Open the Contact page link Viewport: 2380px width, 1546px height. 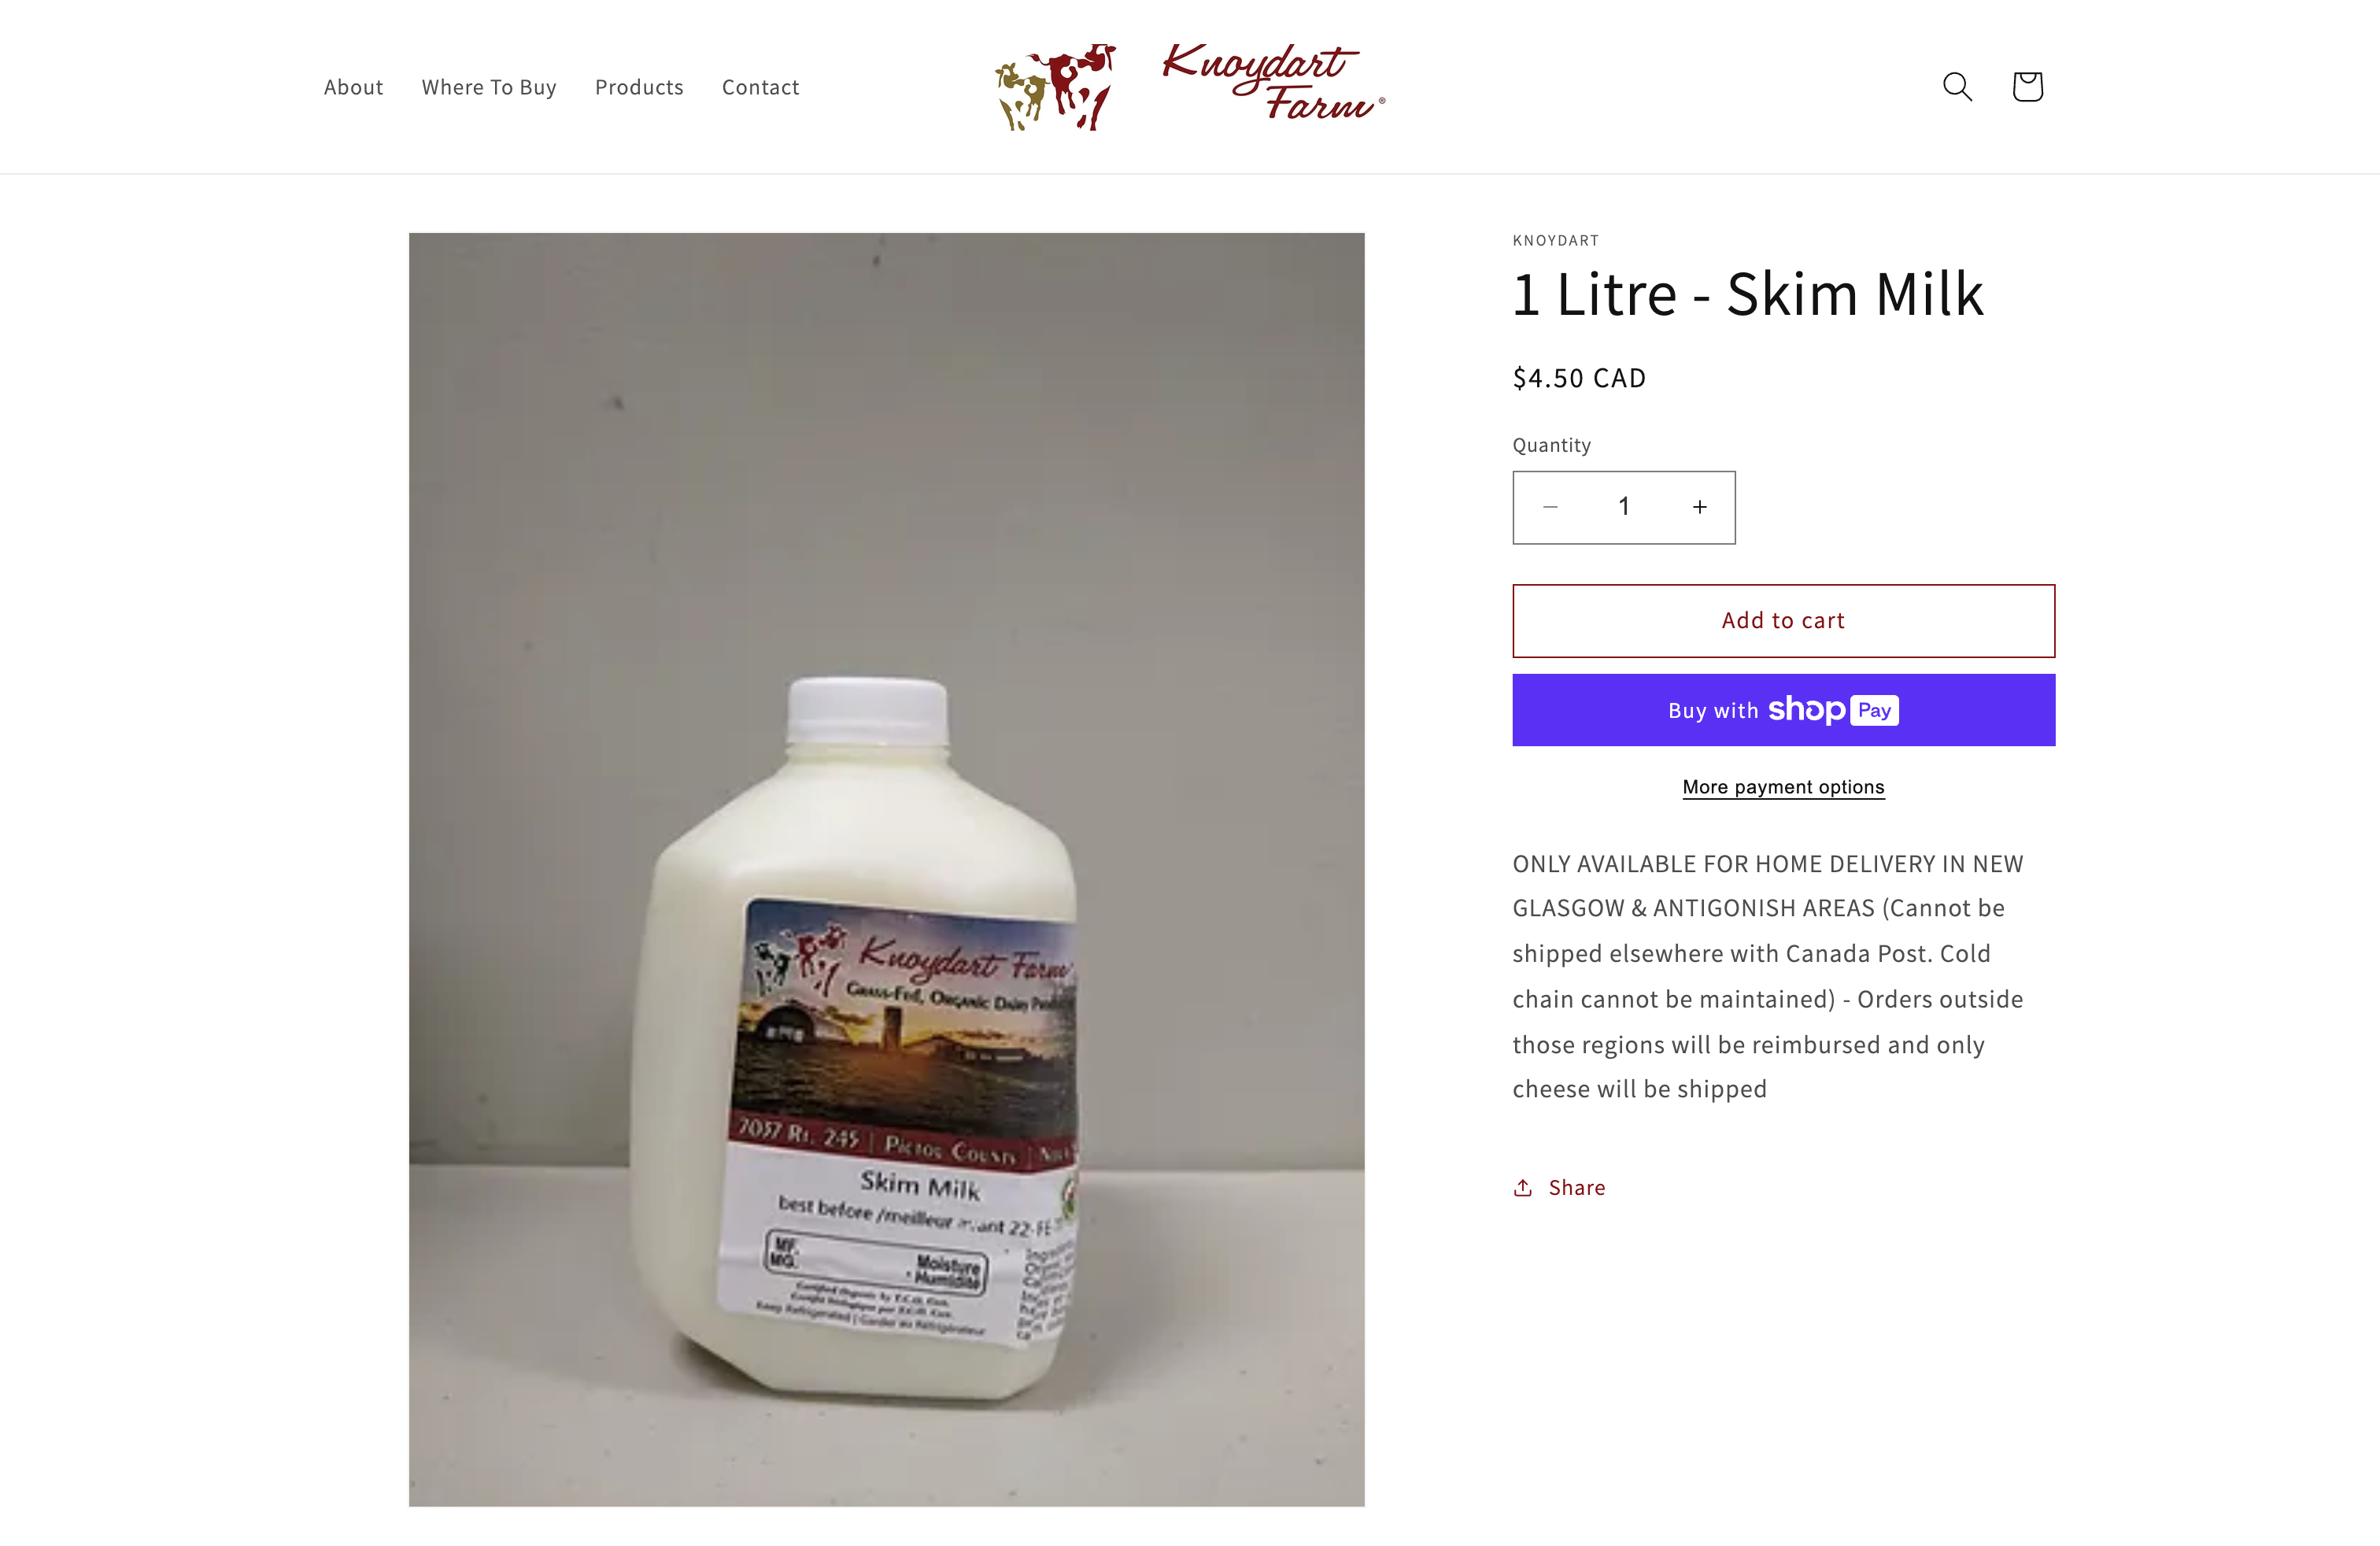(x=760, y=87)
